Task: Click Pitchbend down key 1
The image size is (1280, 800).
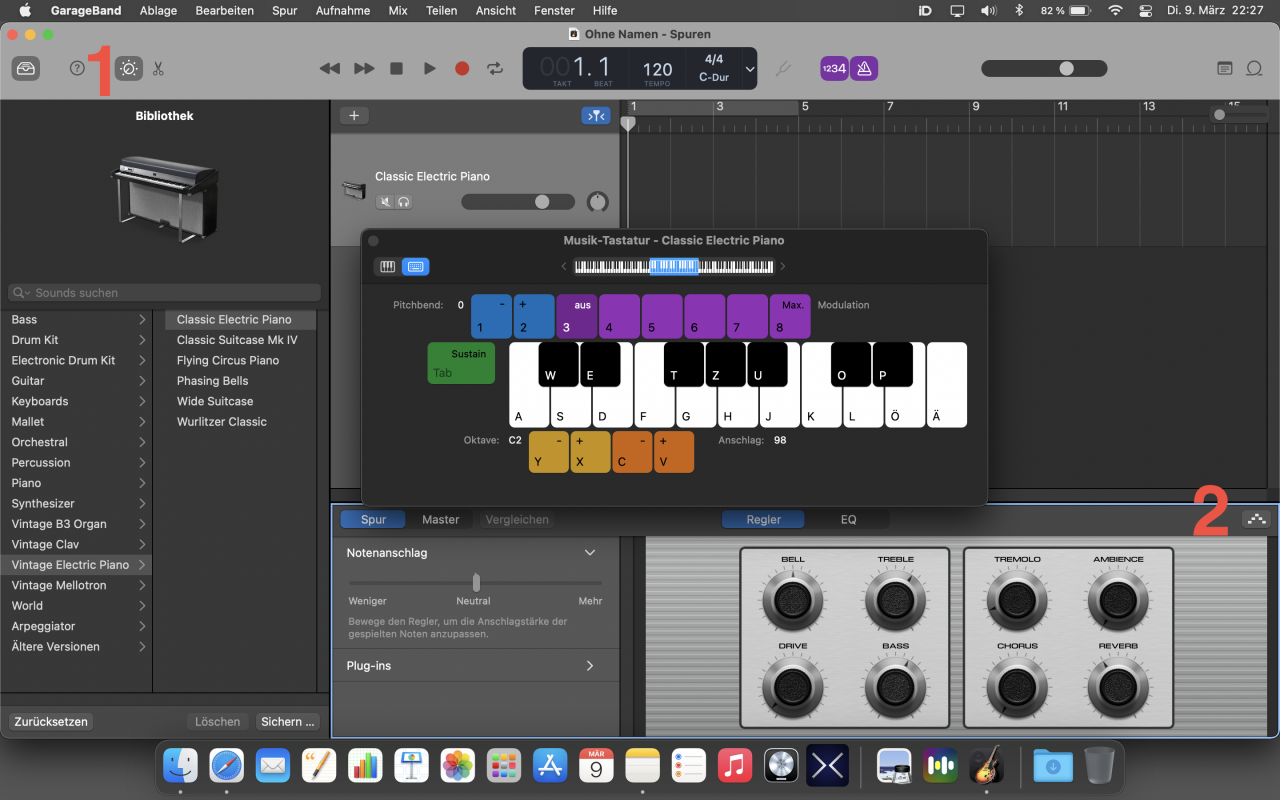Action: click(491, 316)
